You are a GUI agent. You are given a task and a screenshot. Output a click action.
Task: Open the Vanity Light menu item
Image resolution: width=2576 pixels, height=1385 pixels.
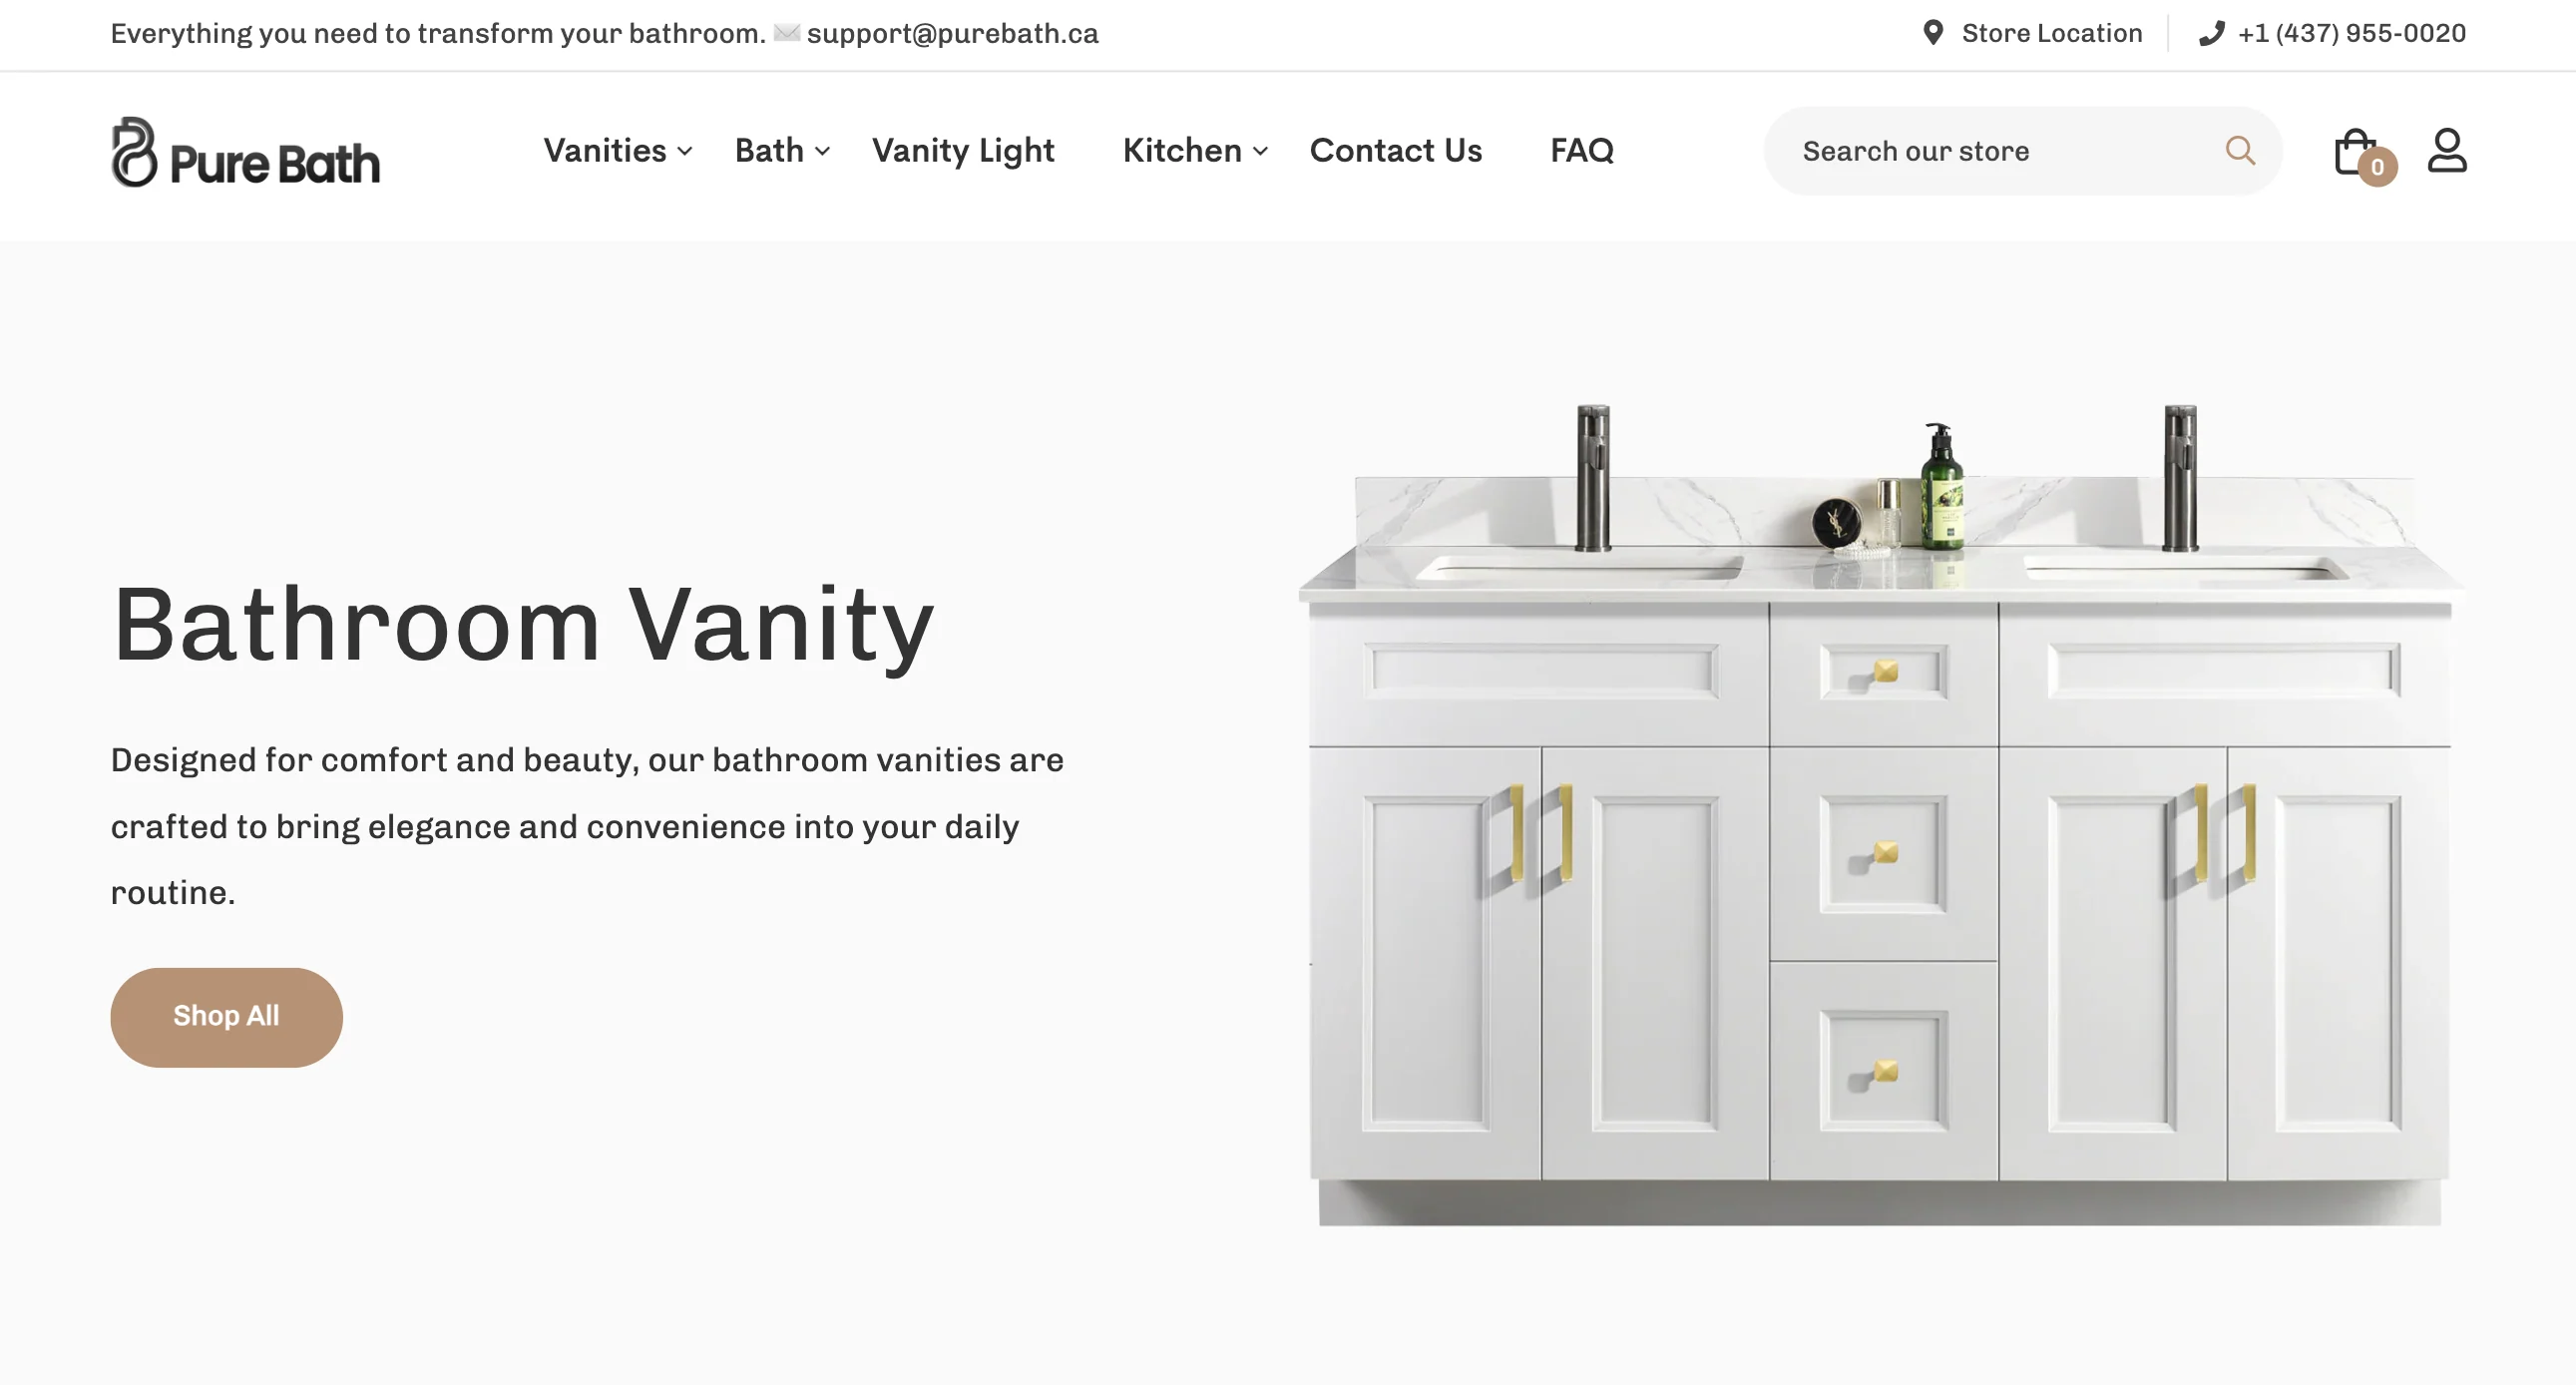click(963, 150)
